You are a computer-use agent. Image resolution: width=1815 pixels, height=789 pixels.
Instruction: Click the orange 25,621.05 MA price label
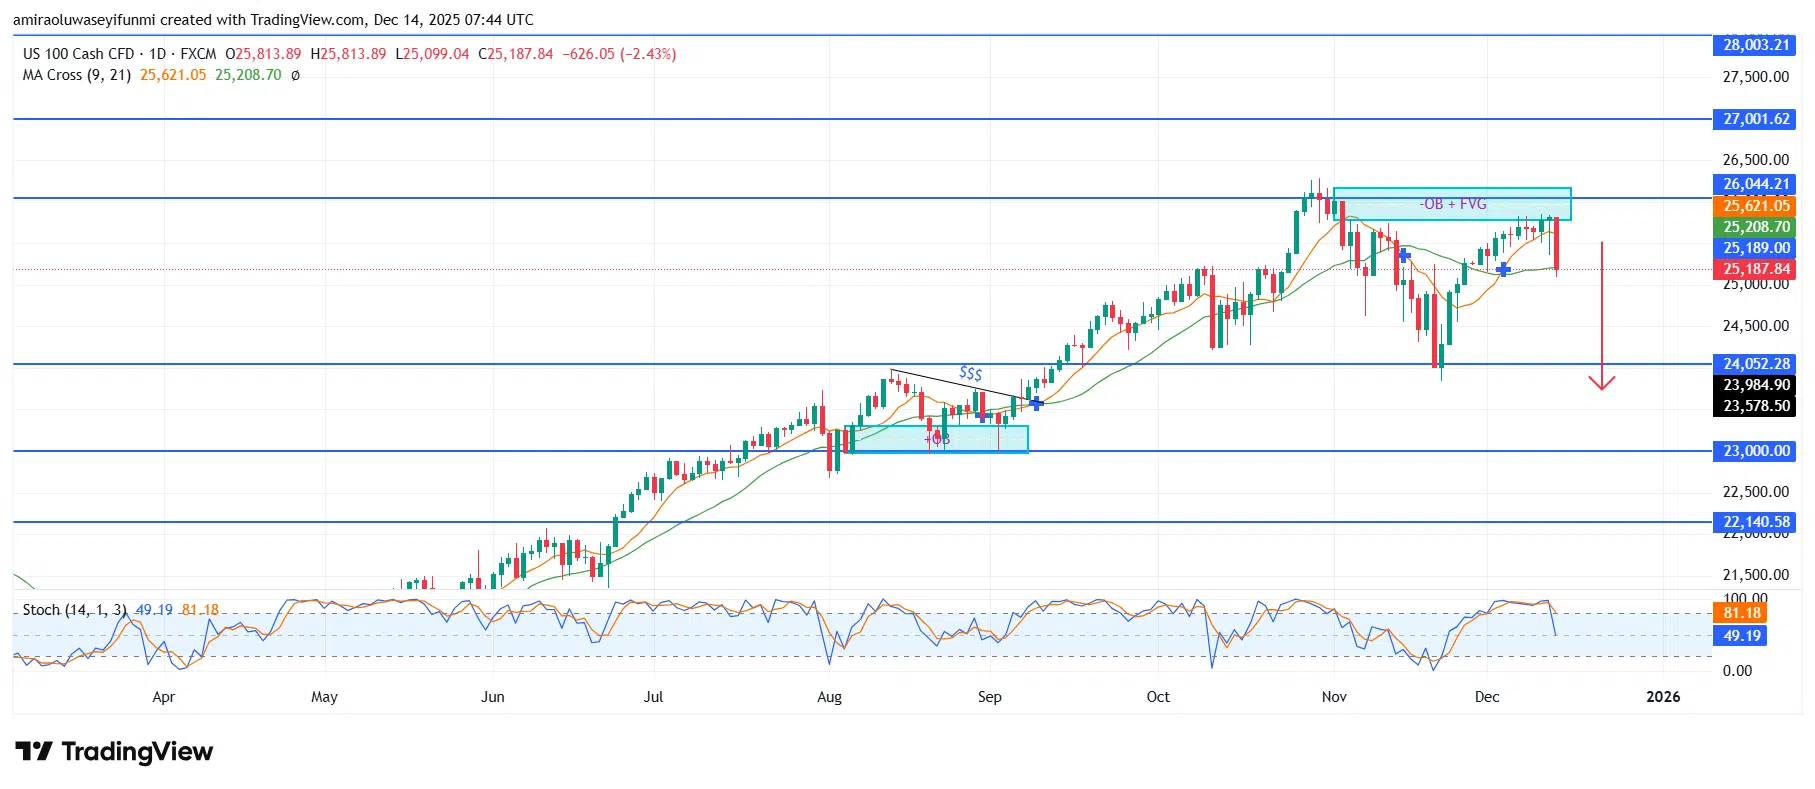[1755, 206]
